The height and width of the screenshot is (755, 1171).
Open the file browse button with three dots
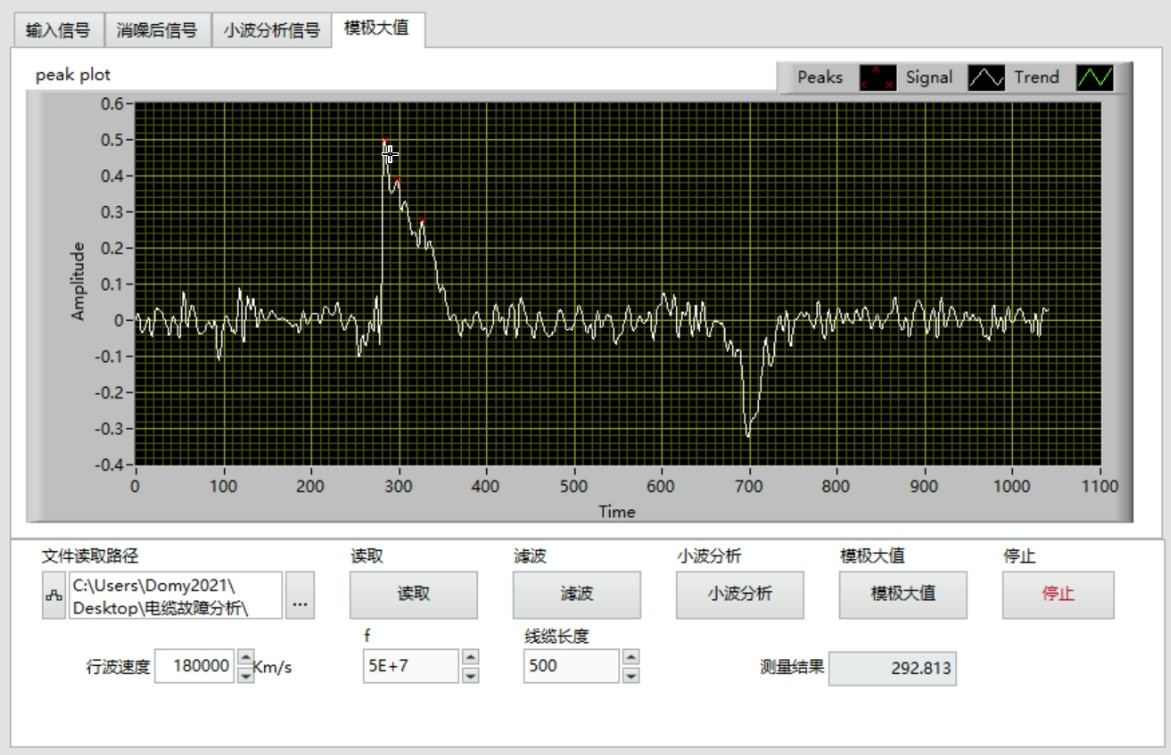tap(300, 595)
